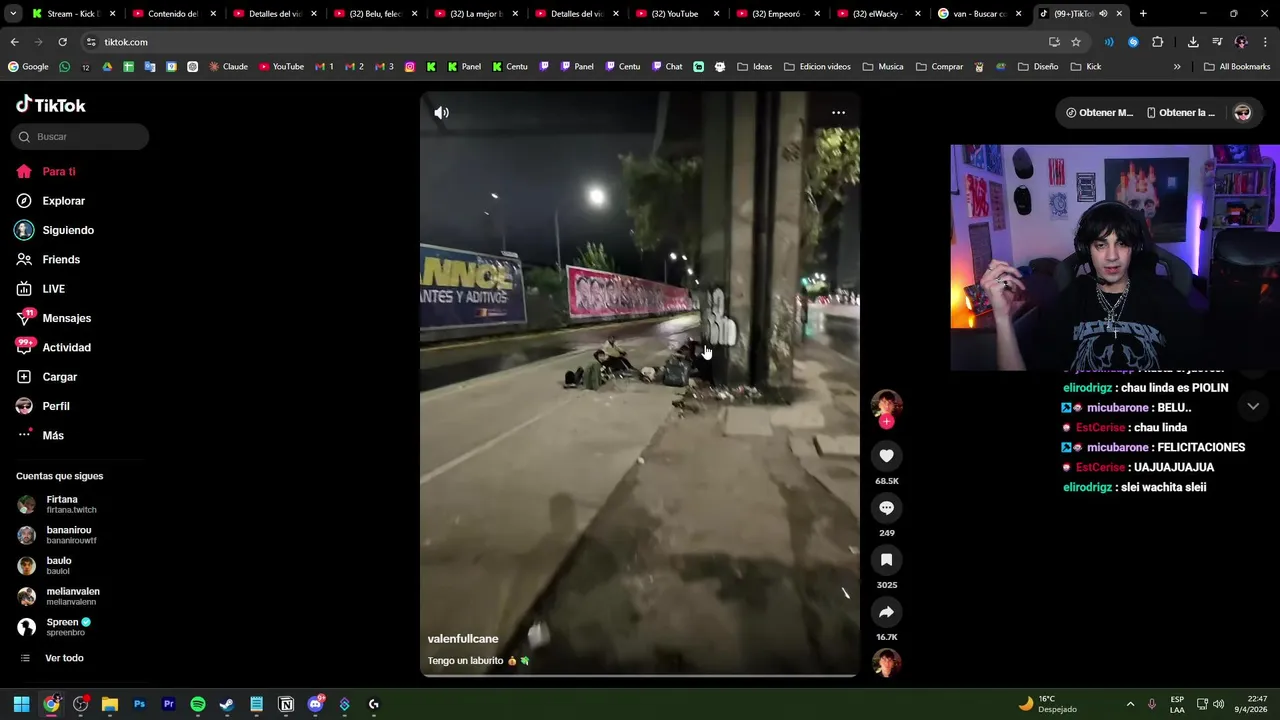Open Explorar in TikTok sidebar
Image resolution: width=1280 pixels, height=720 pixels.
coord(63,201)
